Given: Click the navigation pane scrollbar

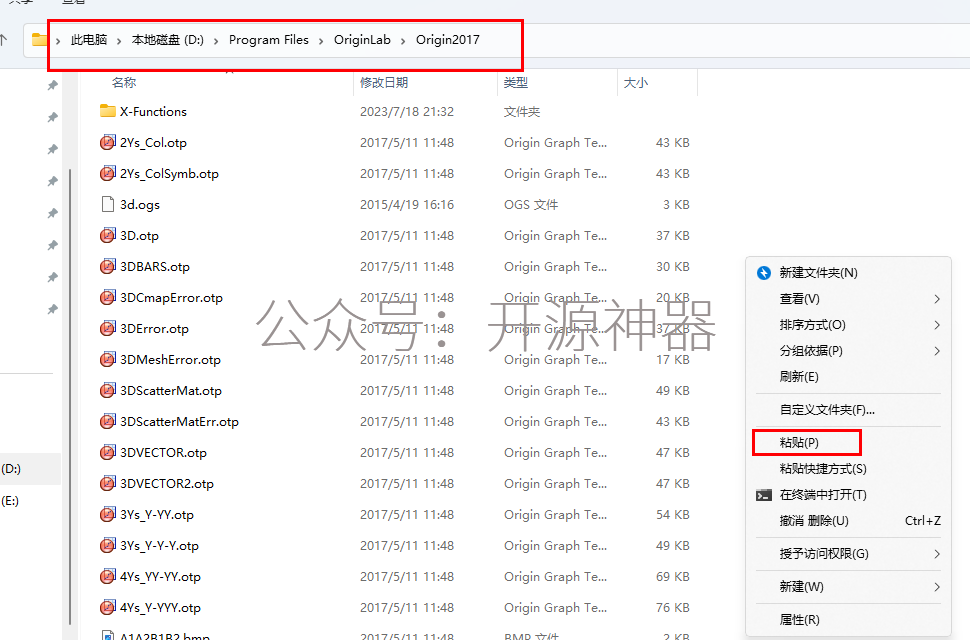Looking at the screenshot, I should [x=70, y=396].
